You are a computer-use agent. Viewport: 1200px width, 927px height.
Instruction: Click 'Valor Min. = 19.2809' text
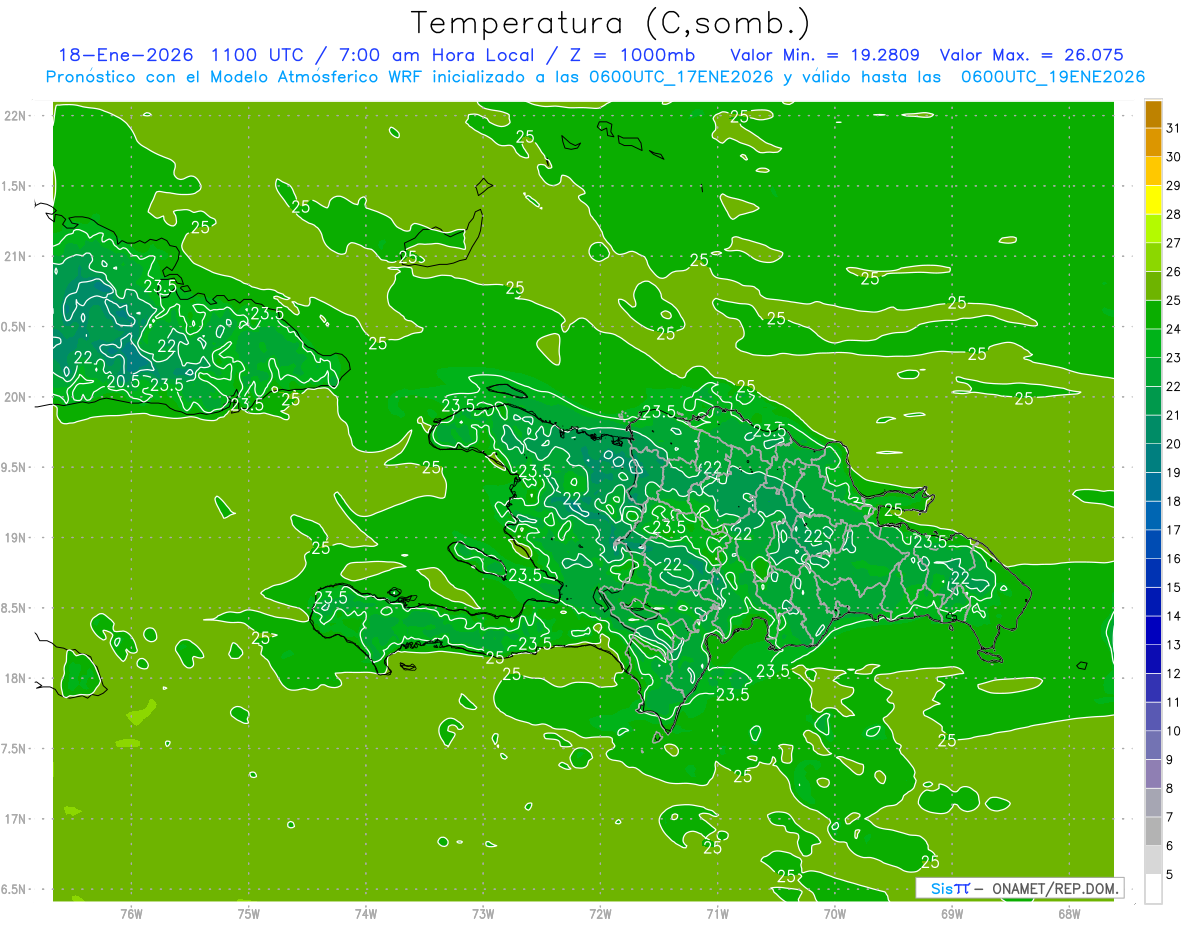click(825, 55)
